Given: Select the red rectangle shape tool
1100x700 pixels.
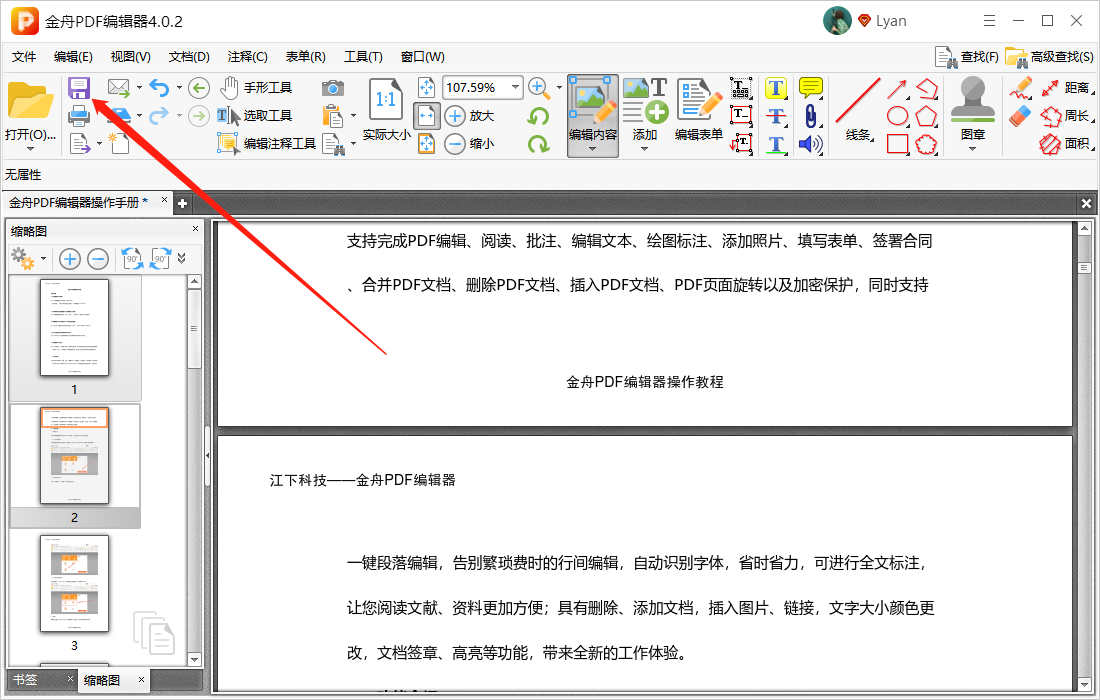Looking at the screenshot, I should pyautogui.click(x=898, y=144).
